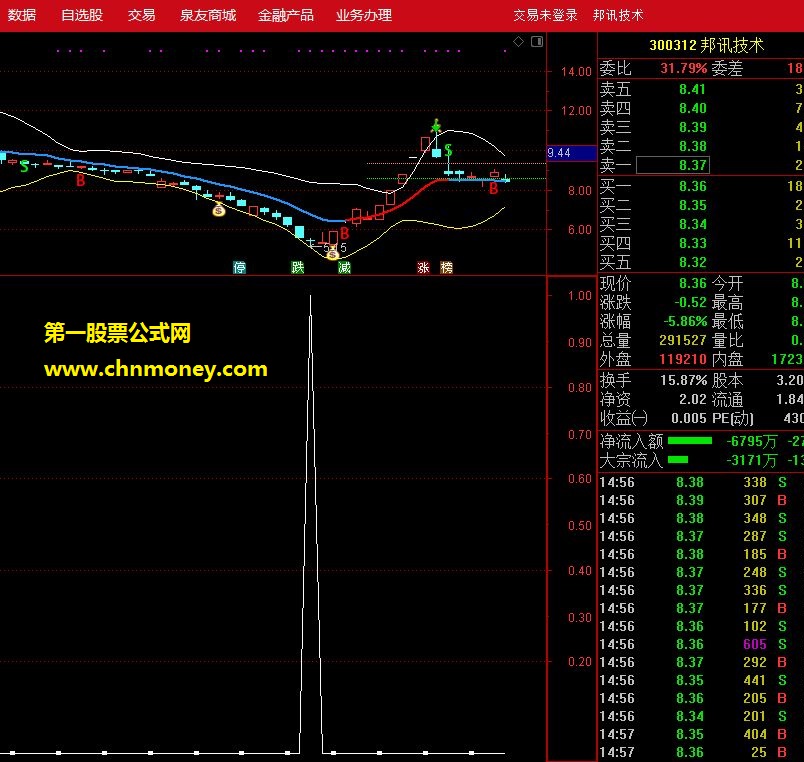Click the 卖五 price 8.41

tap(692, 89)
